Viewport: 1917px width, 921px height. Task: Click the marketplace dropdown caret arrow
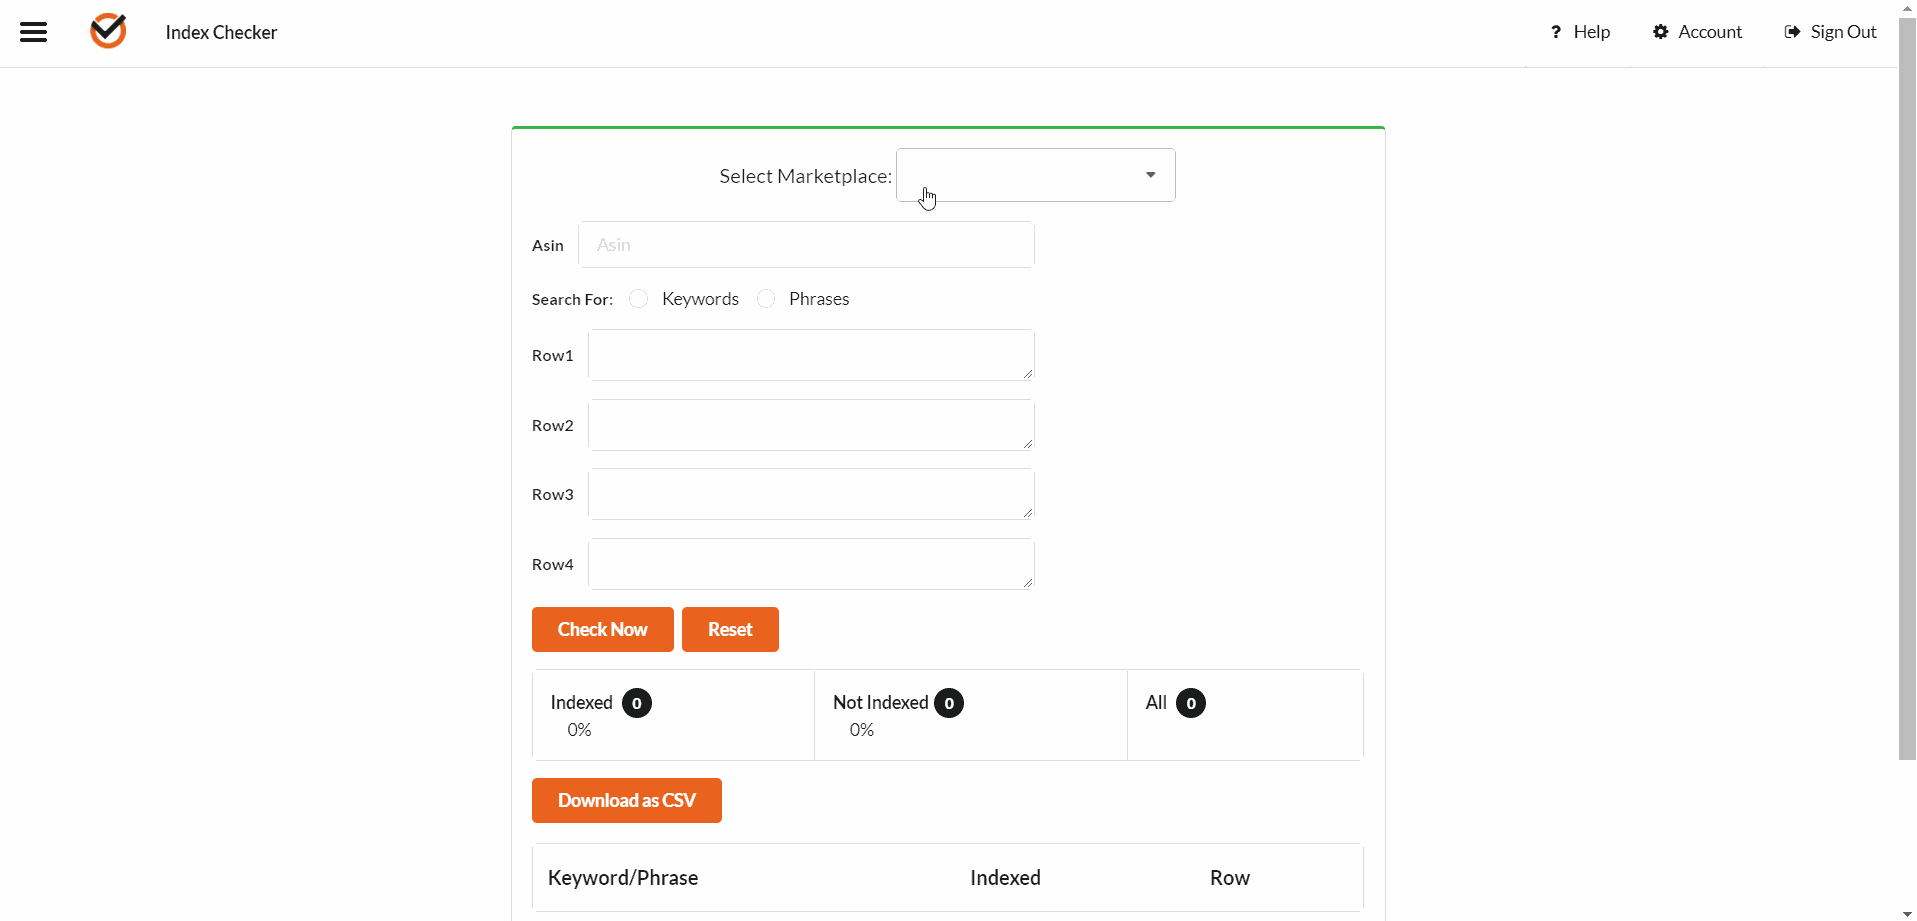[x=1151, y=175]
